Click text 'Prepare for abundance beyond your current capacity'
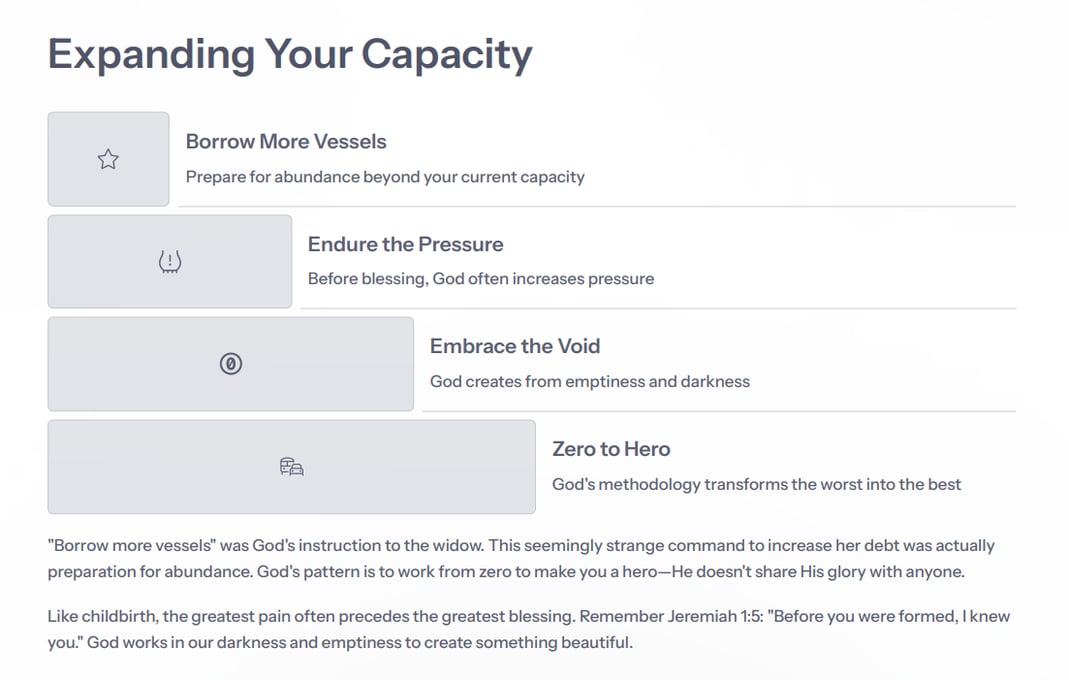The image size is (1069, 680). (385, 177)
